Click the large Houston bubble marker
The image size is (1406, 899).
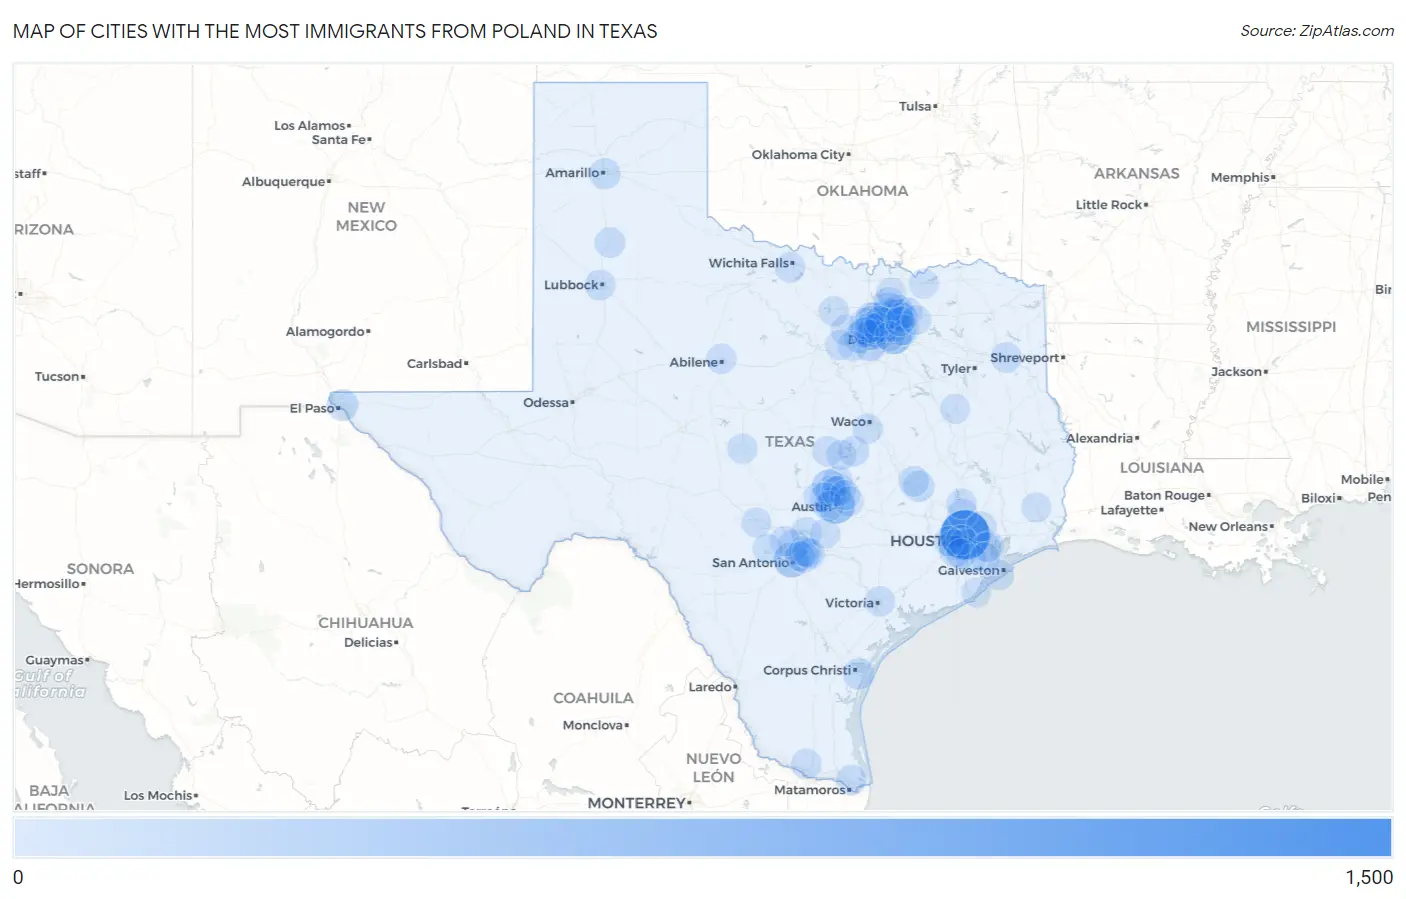[964, 535]
